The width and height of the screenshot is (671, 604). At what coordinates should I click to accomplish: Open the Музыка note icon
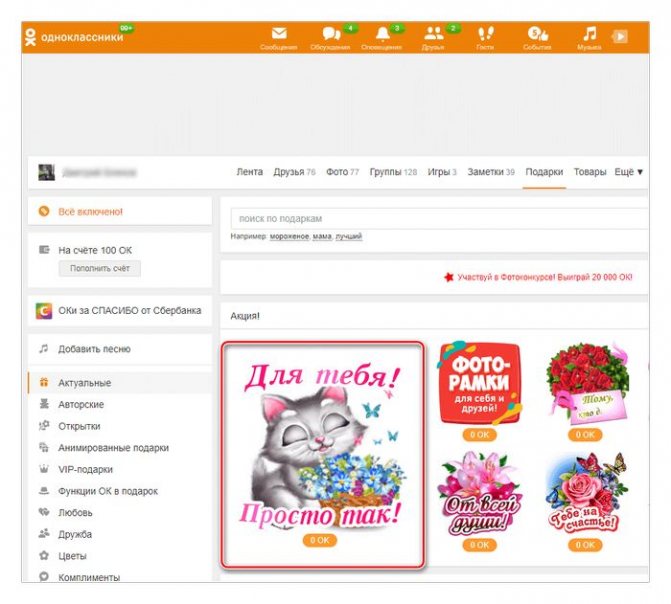(589, 35)
